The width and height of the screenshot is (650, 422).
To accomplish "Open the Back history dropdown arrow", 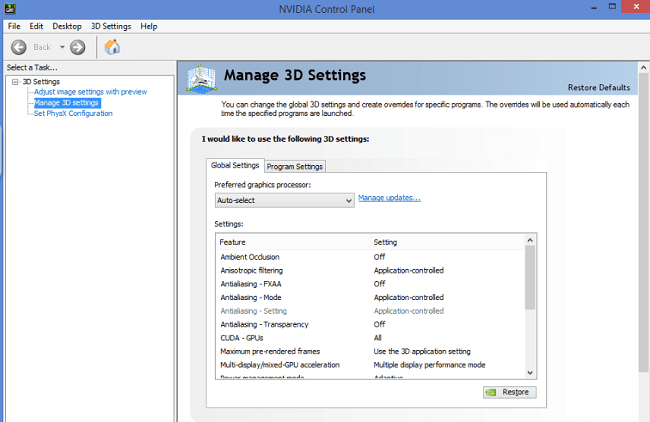I will 62,47.
